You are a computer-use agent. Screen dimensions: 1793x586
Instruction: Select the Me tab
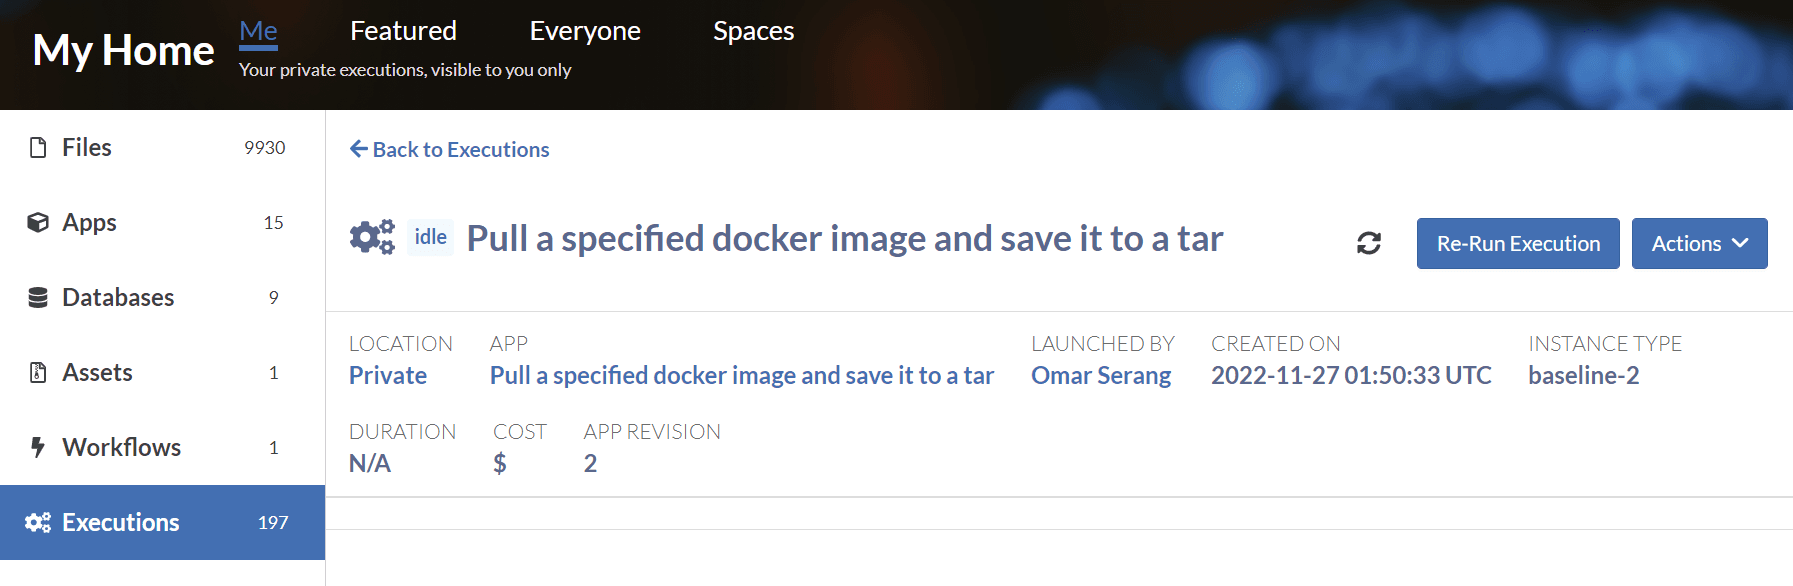[x=258, y=31]
